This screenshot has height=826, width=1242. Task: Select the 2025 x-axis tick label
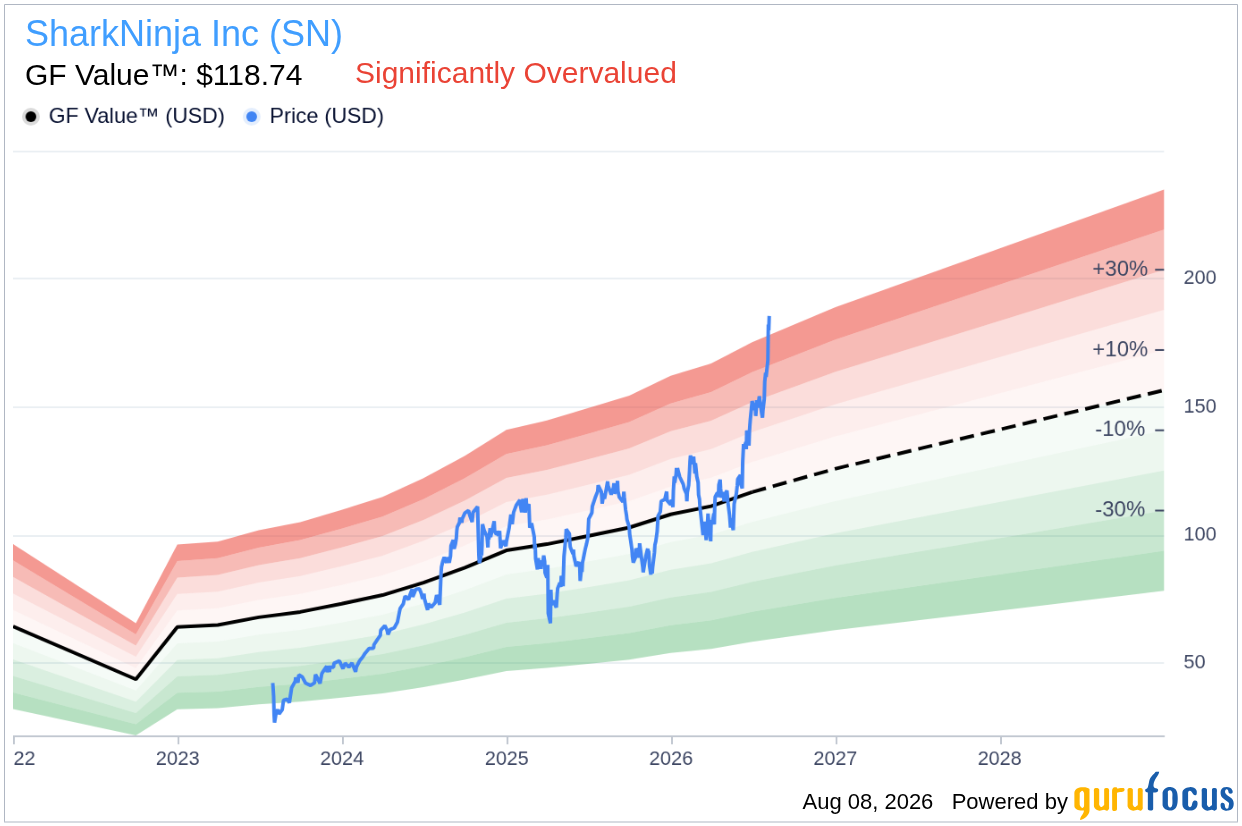[507, 758]
